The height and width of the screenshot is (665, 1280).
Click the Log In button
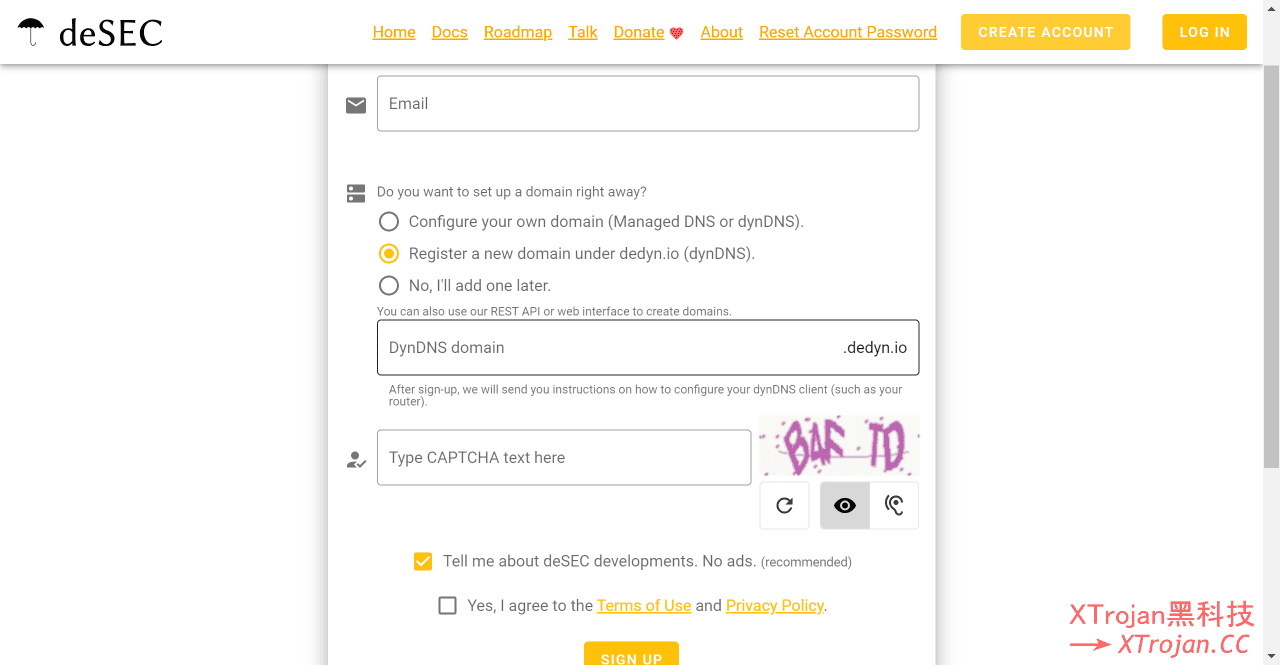[1204, 32]
